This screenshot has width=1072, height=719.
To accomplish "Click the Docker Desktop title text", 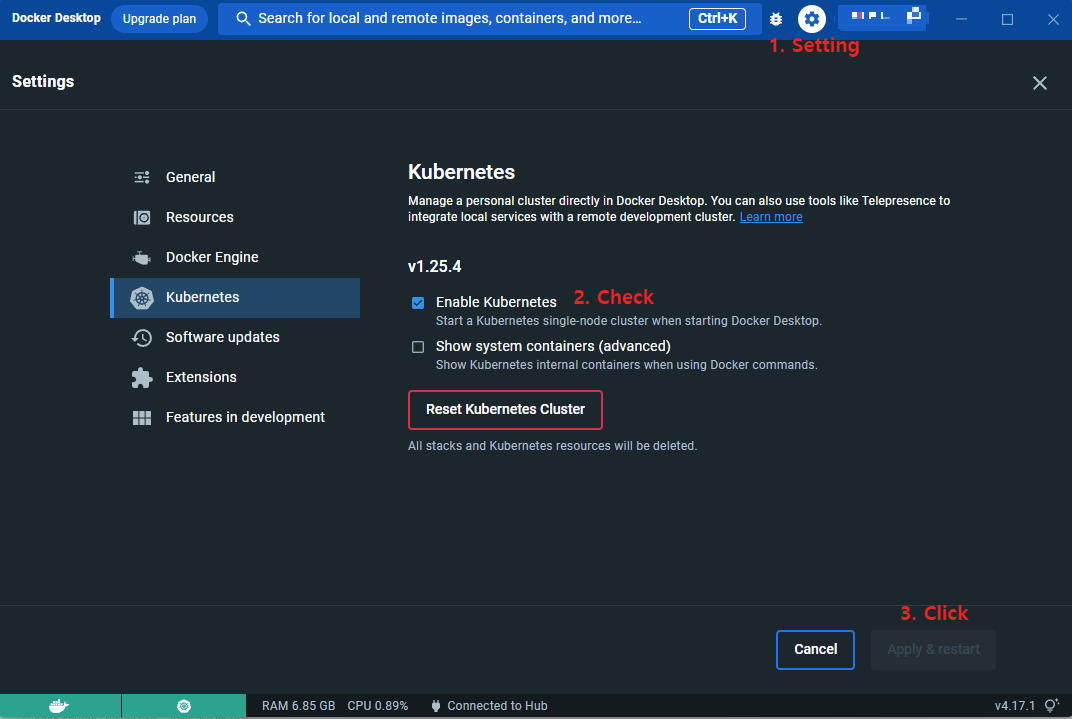I will pyautogui.click(x=56, y=18).
